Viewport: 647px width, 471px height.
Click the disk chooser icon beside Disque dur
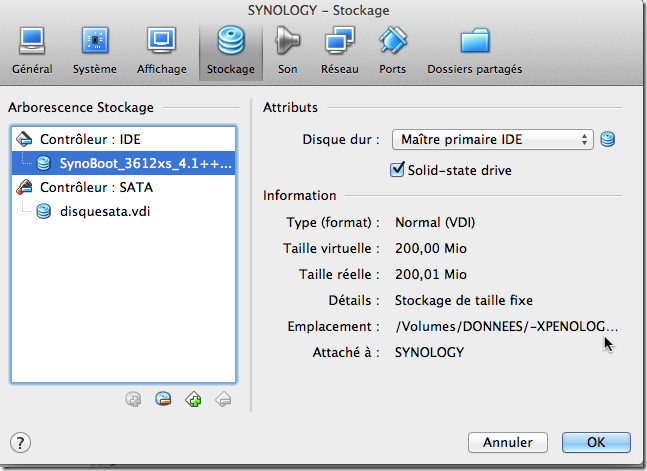(607, 140)
